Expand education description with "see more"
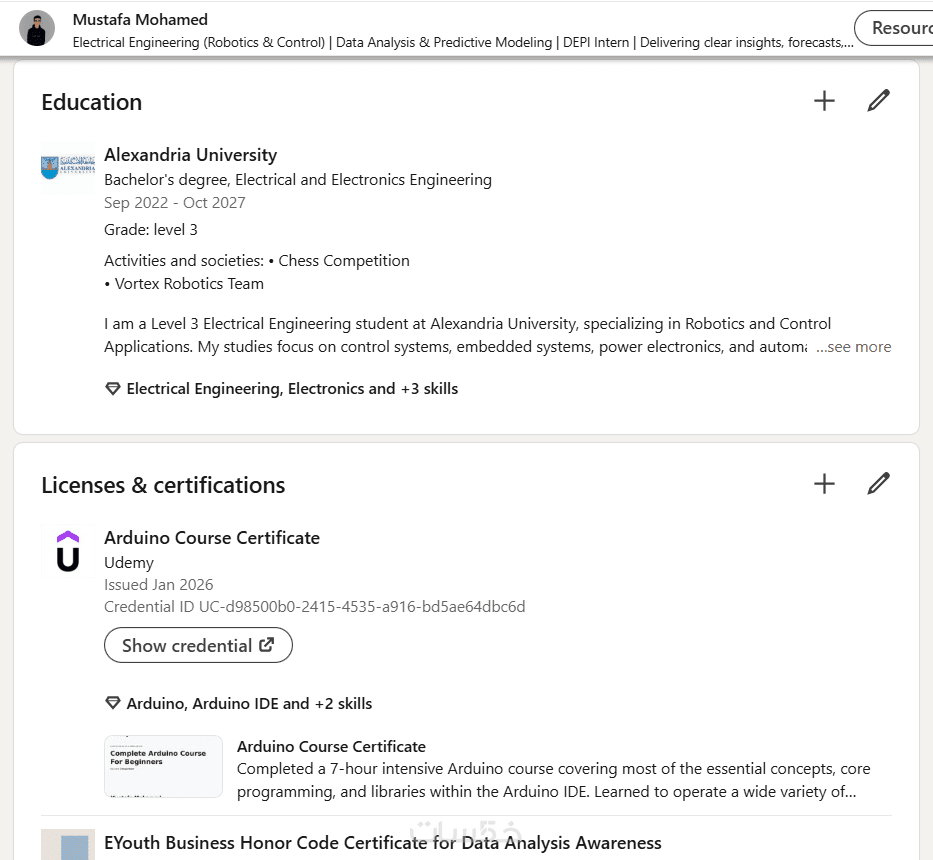933x860 pixels. [x=853, y=347]
